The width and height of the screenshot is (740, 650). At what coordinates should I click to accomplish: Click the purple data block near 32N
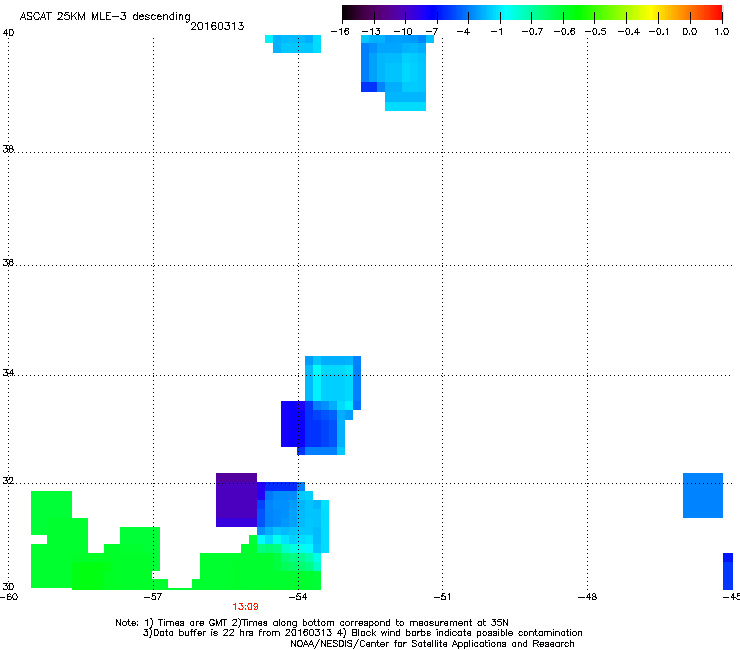(x=236, y=499)
